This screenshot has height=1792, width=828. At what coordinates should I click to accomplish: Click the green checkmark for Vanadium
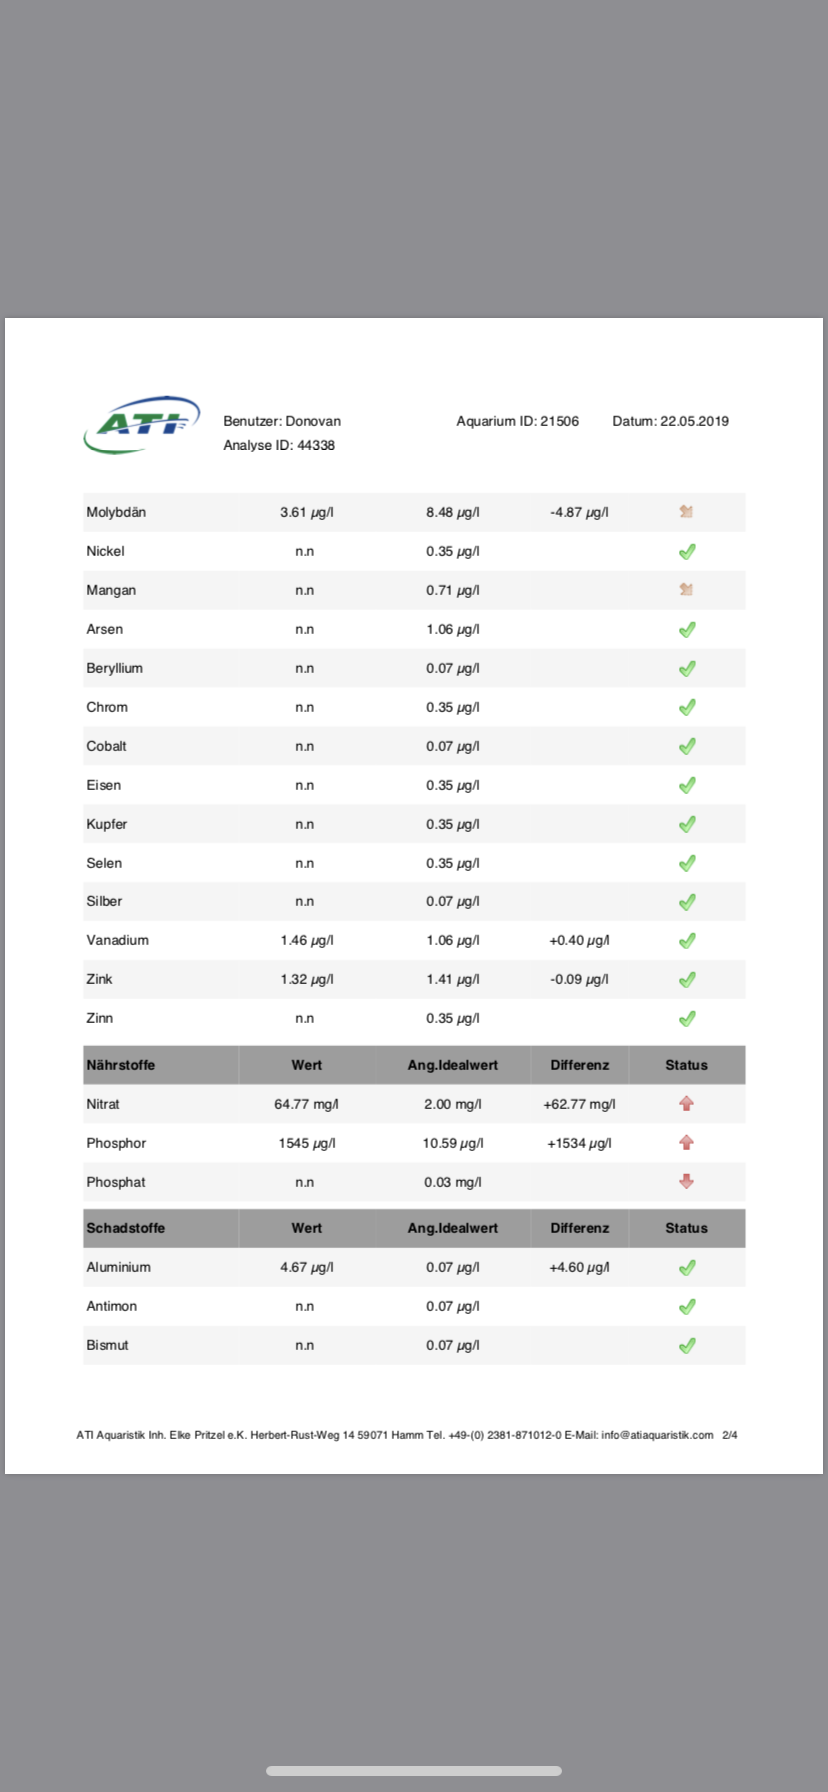click(x=687, y=940)
